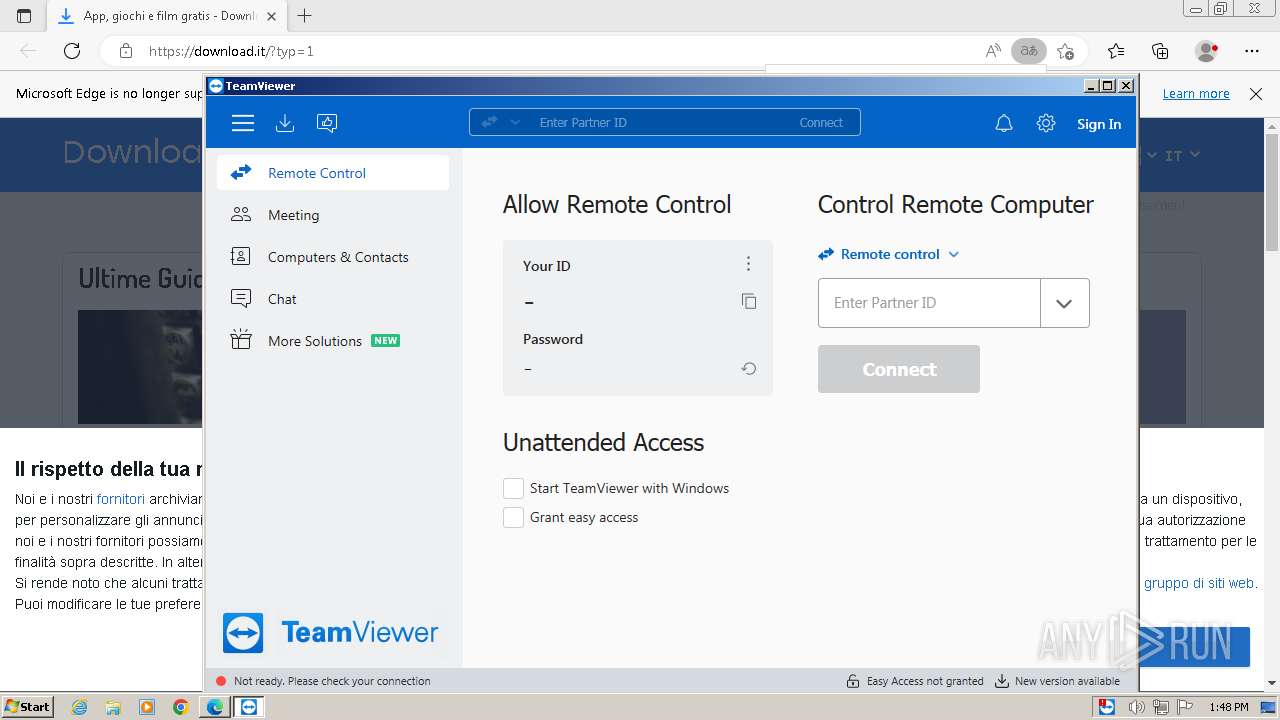Open the Edge profile avatar
The width and height of the screenshot is (1280, 720).
coord(1206,51)
